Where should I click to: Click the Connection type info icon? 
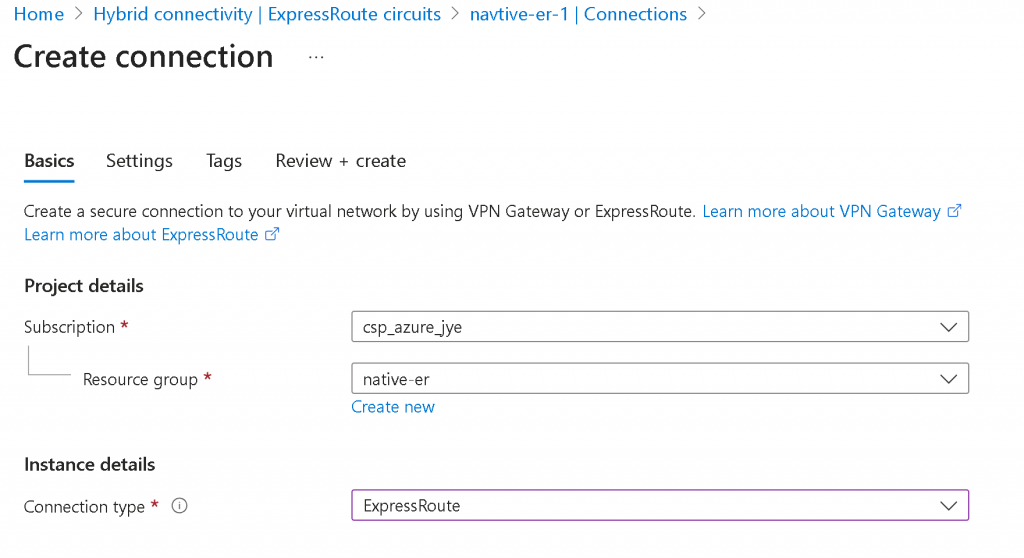pyautogui.click(x=180, y=506)
